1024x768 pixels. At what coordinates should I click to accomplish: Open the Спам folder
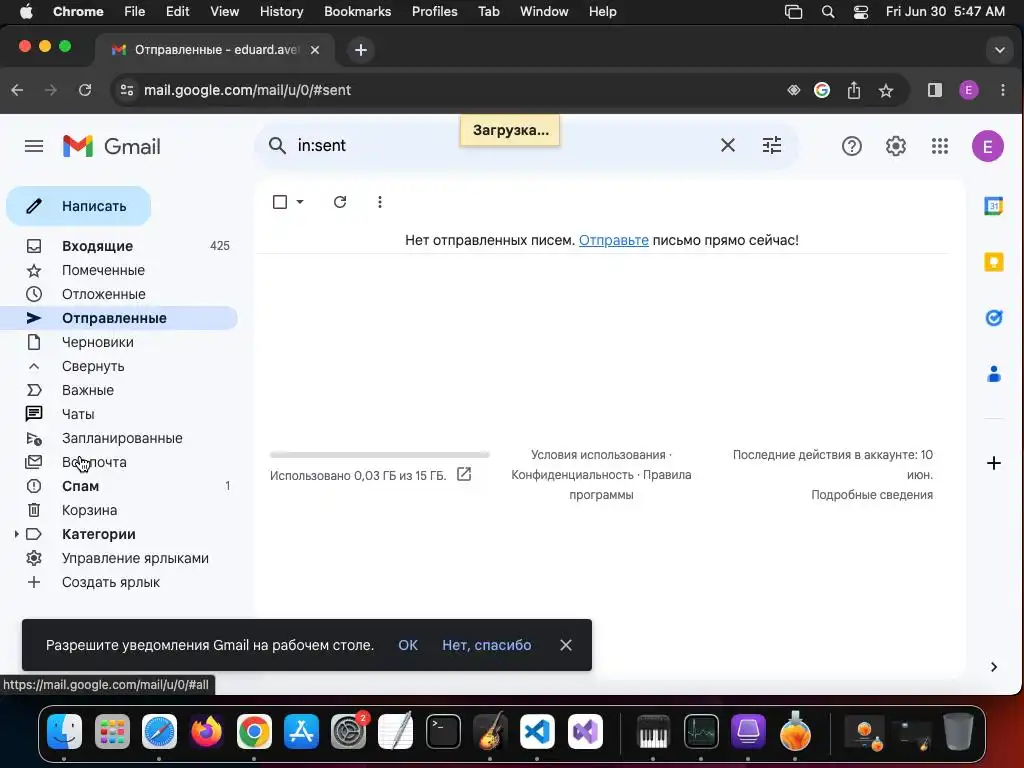(118, 487)
